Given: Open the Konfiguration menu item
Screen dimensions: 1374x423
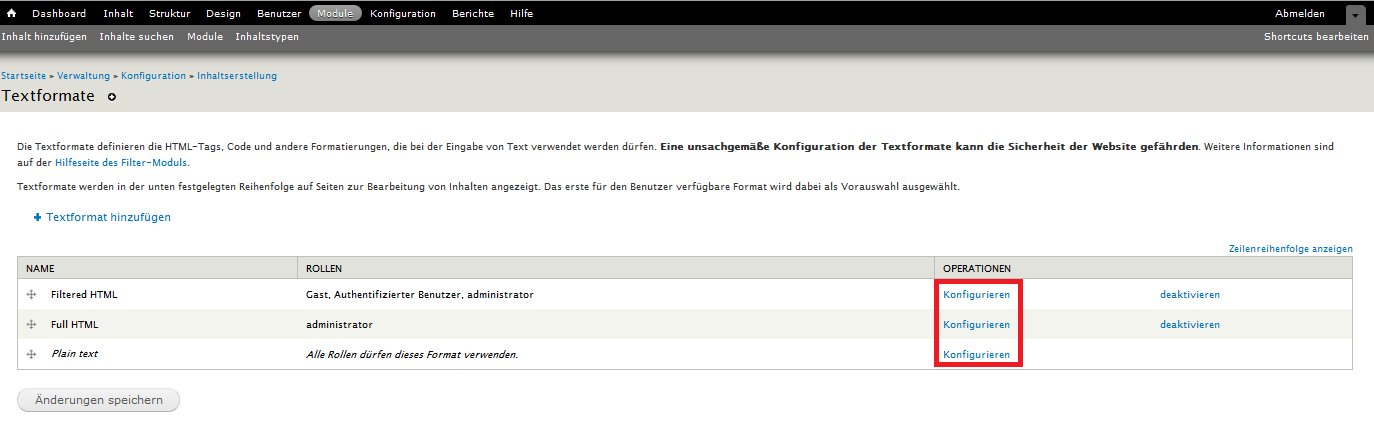Looking at the screenshot, I should point(403,14).
